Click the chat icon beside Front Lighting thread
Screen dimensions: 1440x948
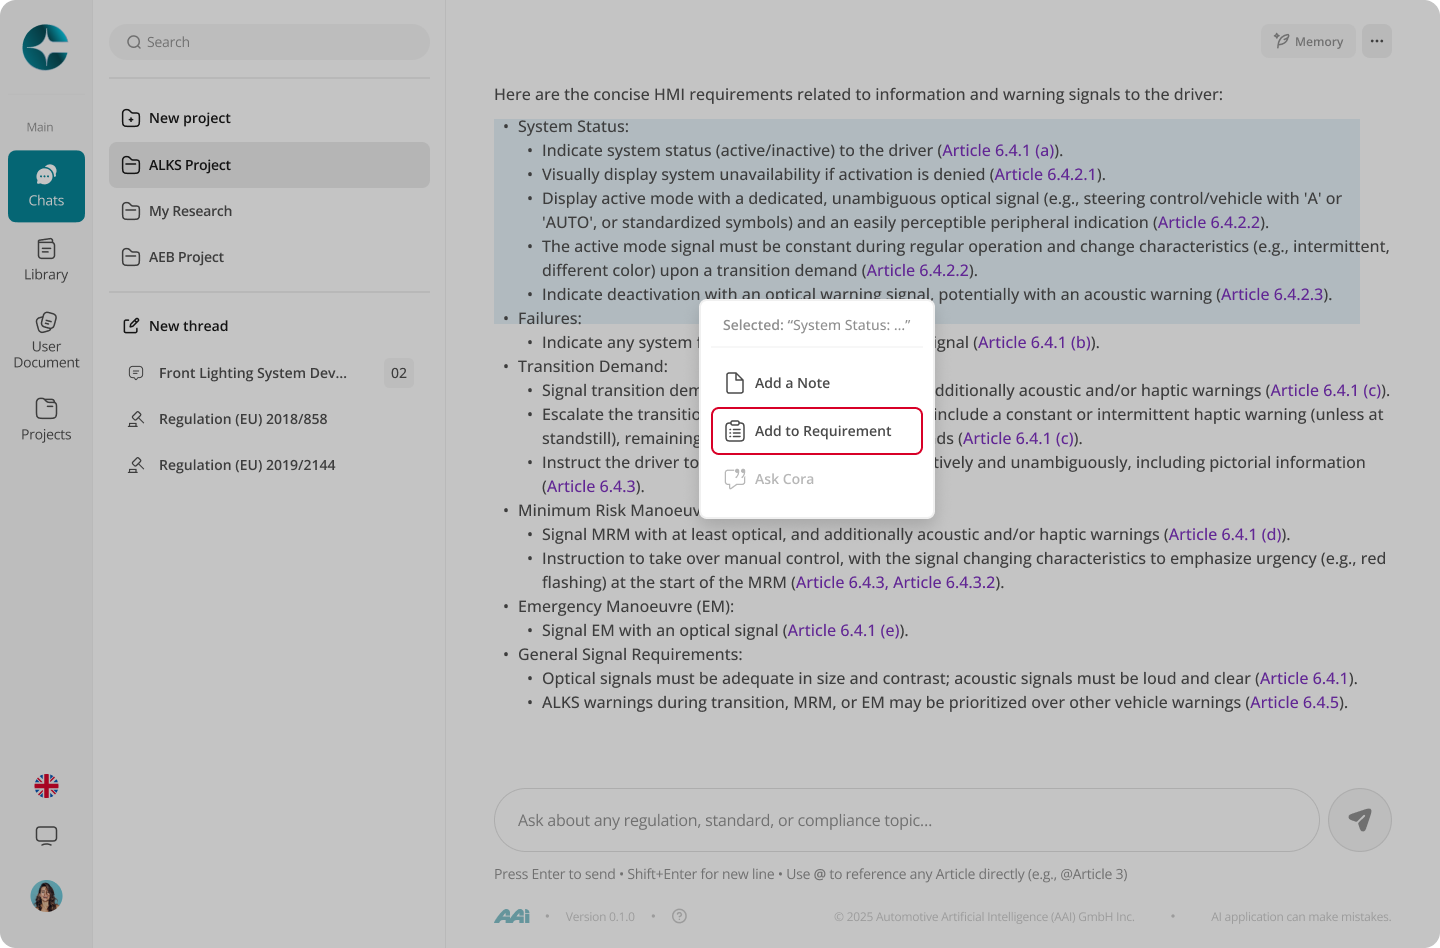click(x=136, y=373)
